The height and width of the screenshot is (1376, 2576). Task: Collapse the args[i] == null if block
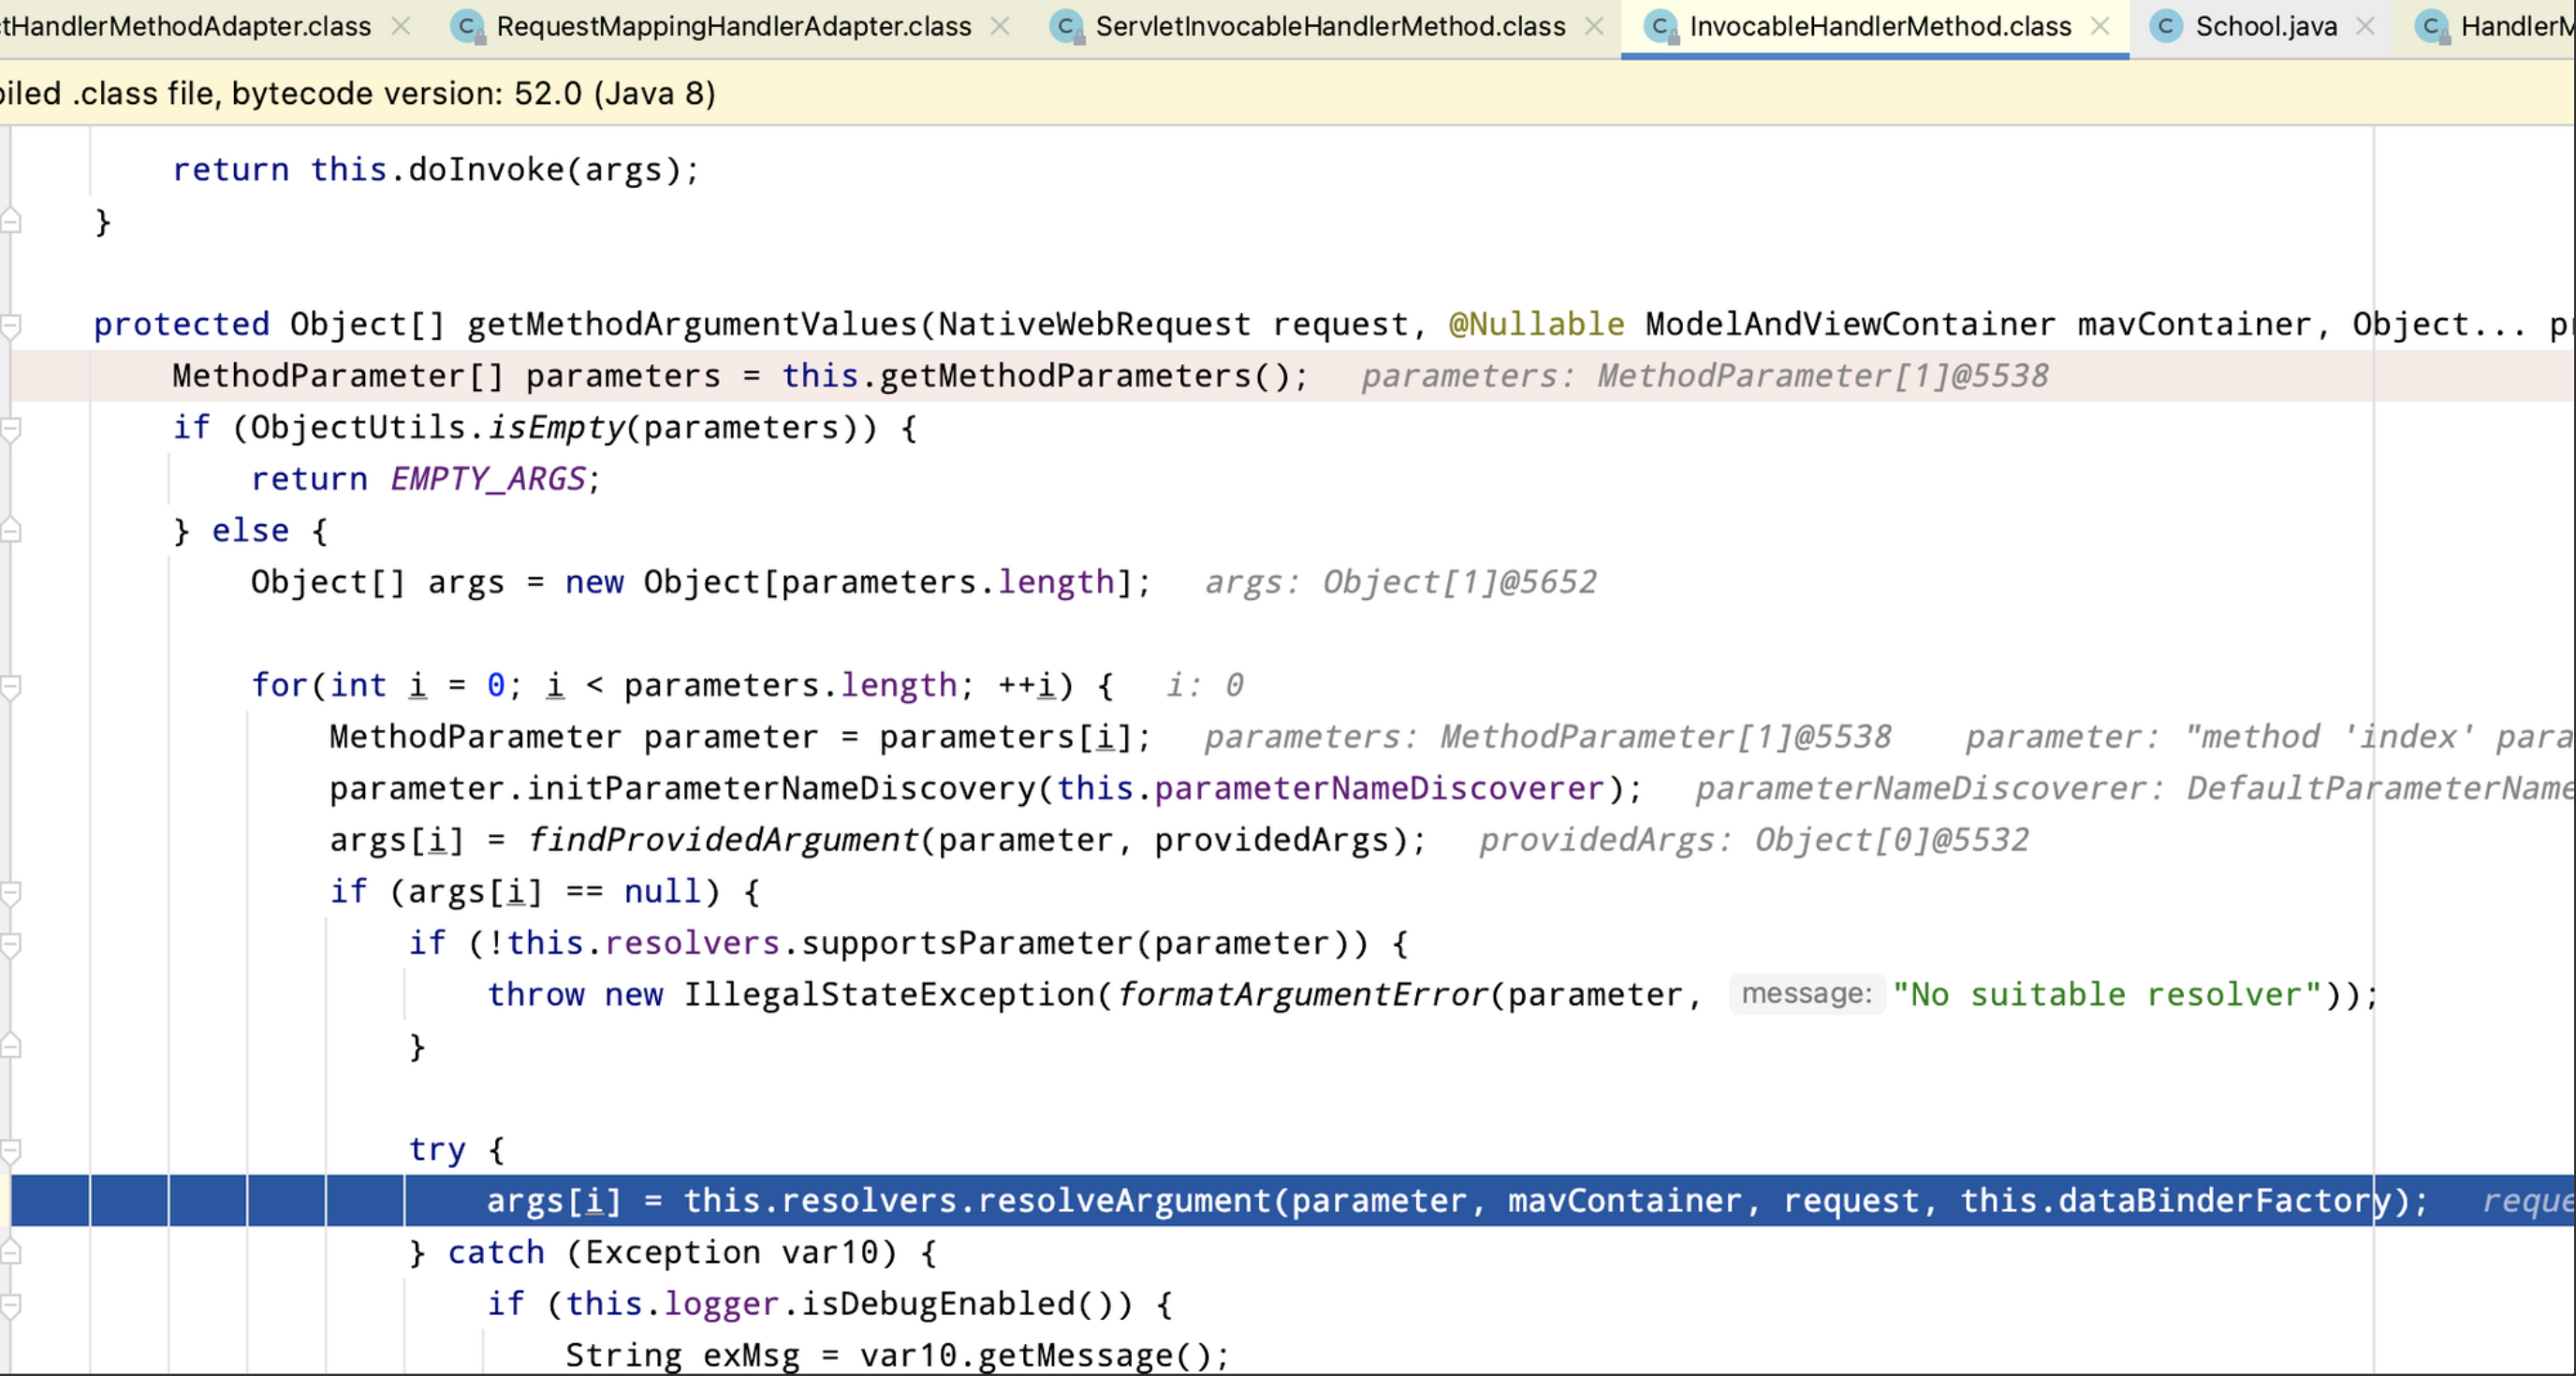point(11,892)
